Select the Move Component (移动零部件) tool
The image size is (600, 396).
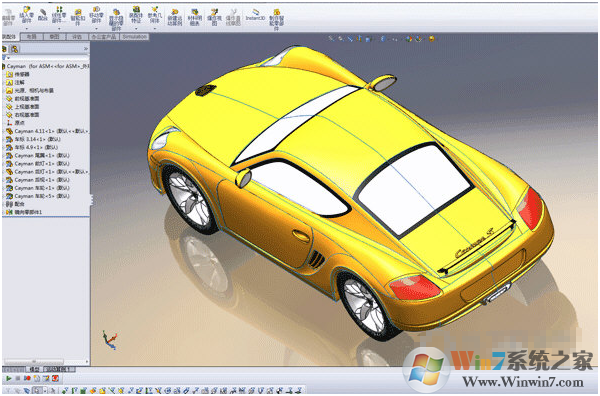tap(96, 15)
